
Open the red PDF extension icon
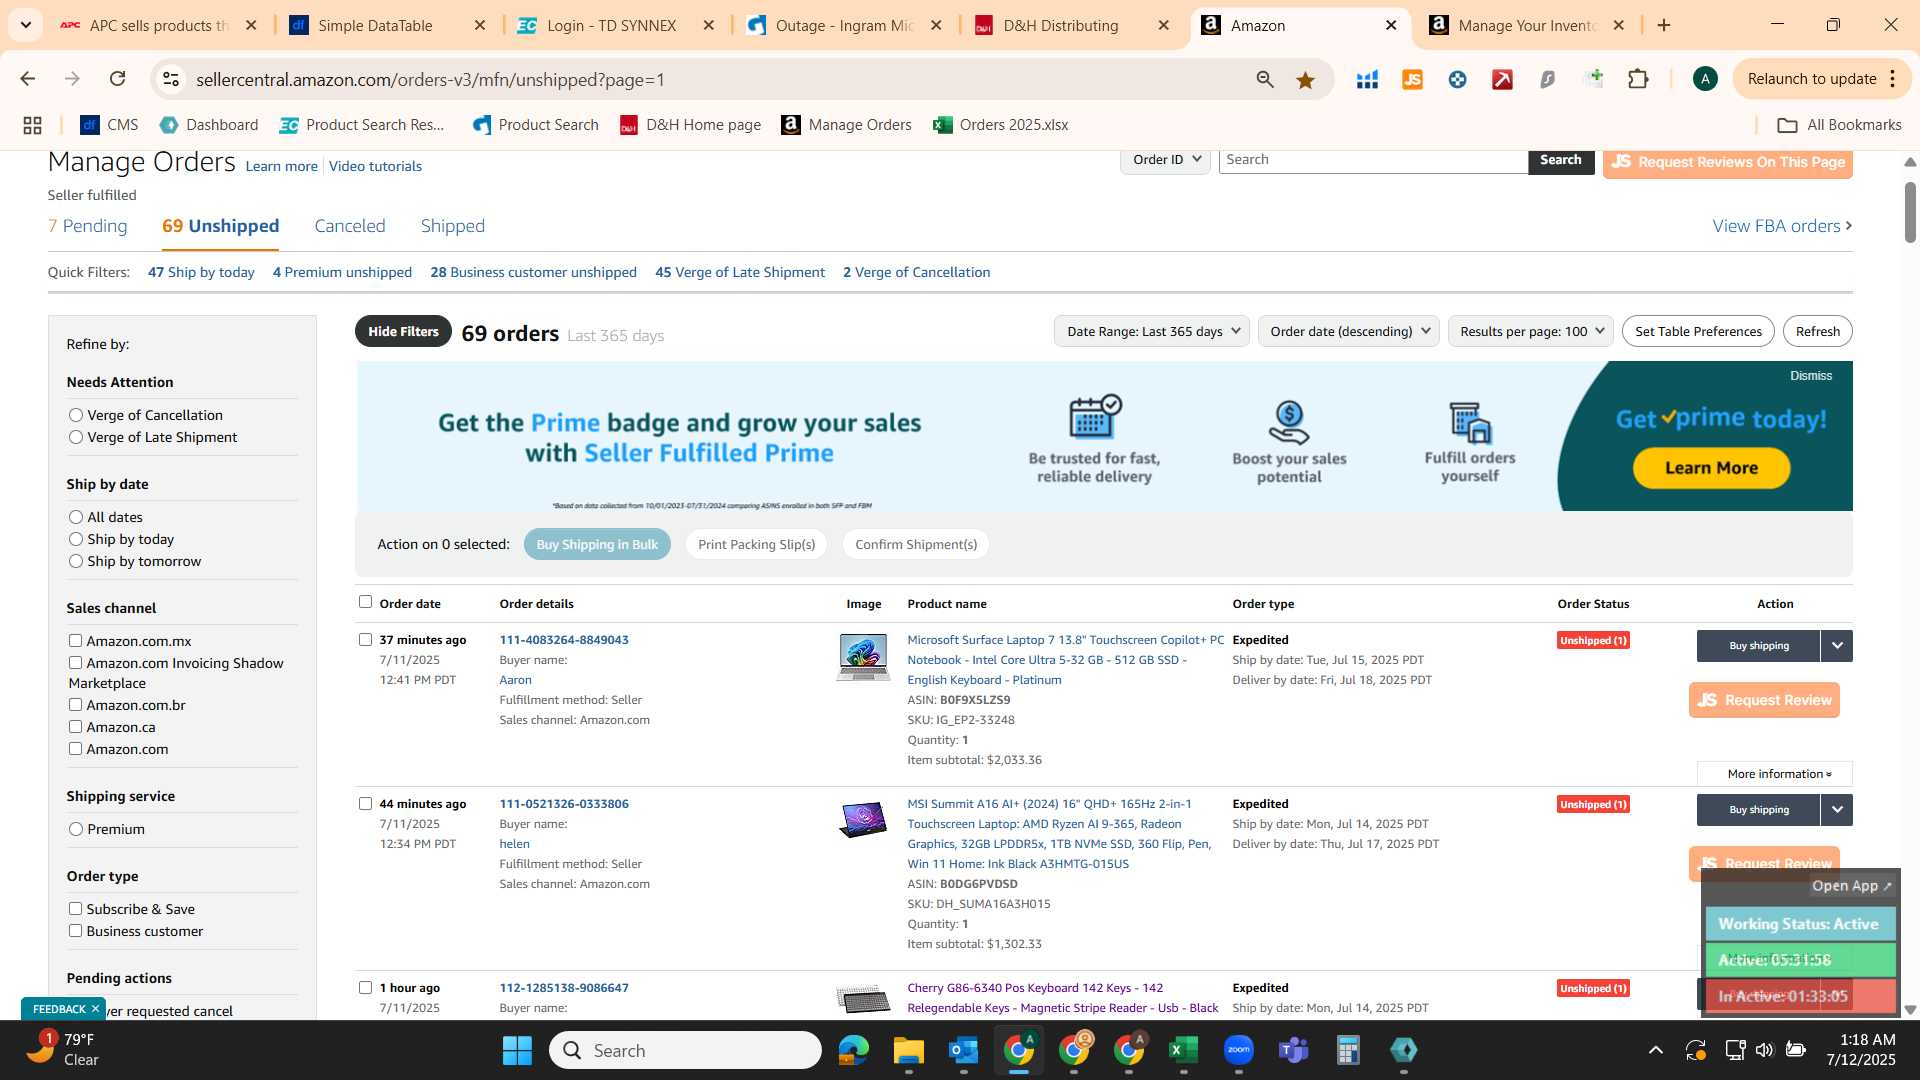pyautogui.click(x=1502, y=80)
